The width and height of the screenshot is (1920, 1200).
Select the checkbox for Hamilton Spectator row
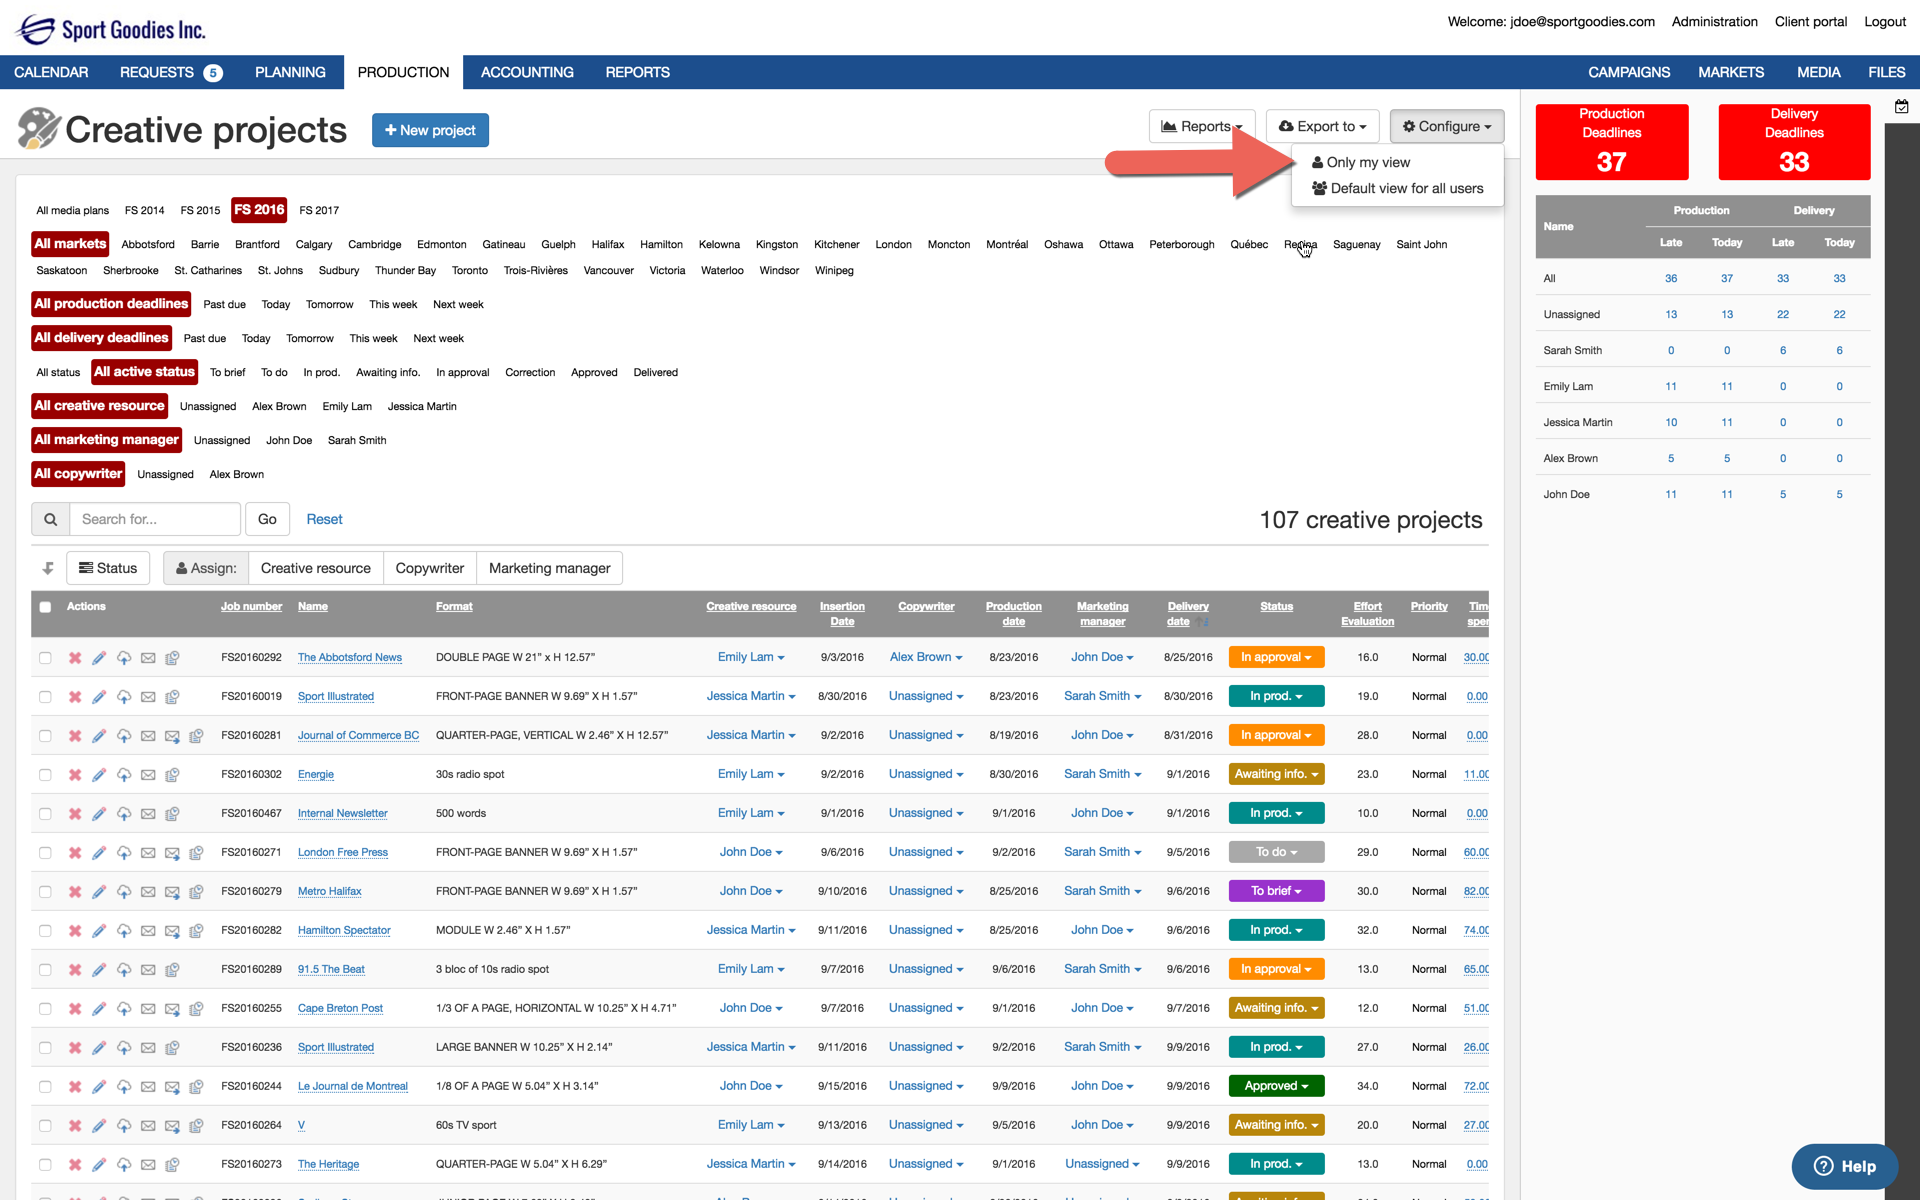pyautogui.click(x=45, y=931)
